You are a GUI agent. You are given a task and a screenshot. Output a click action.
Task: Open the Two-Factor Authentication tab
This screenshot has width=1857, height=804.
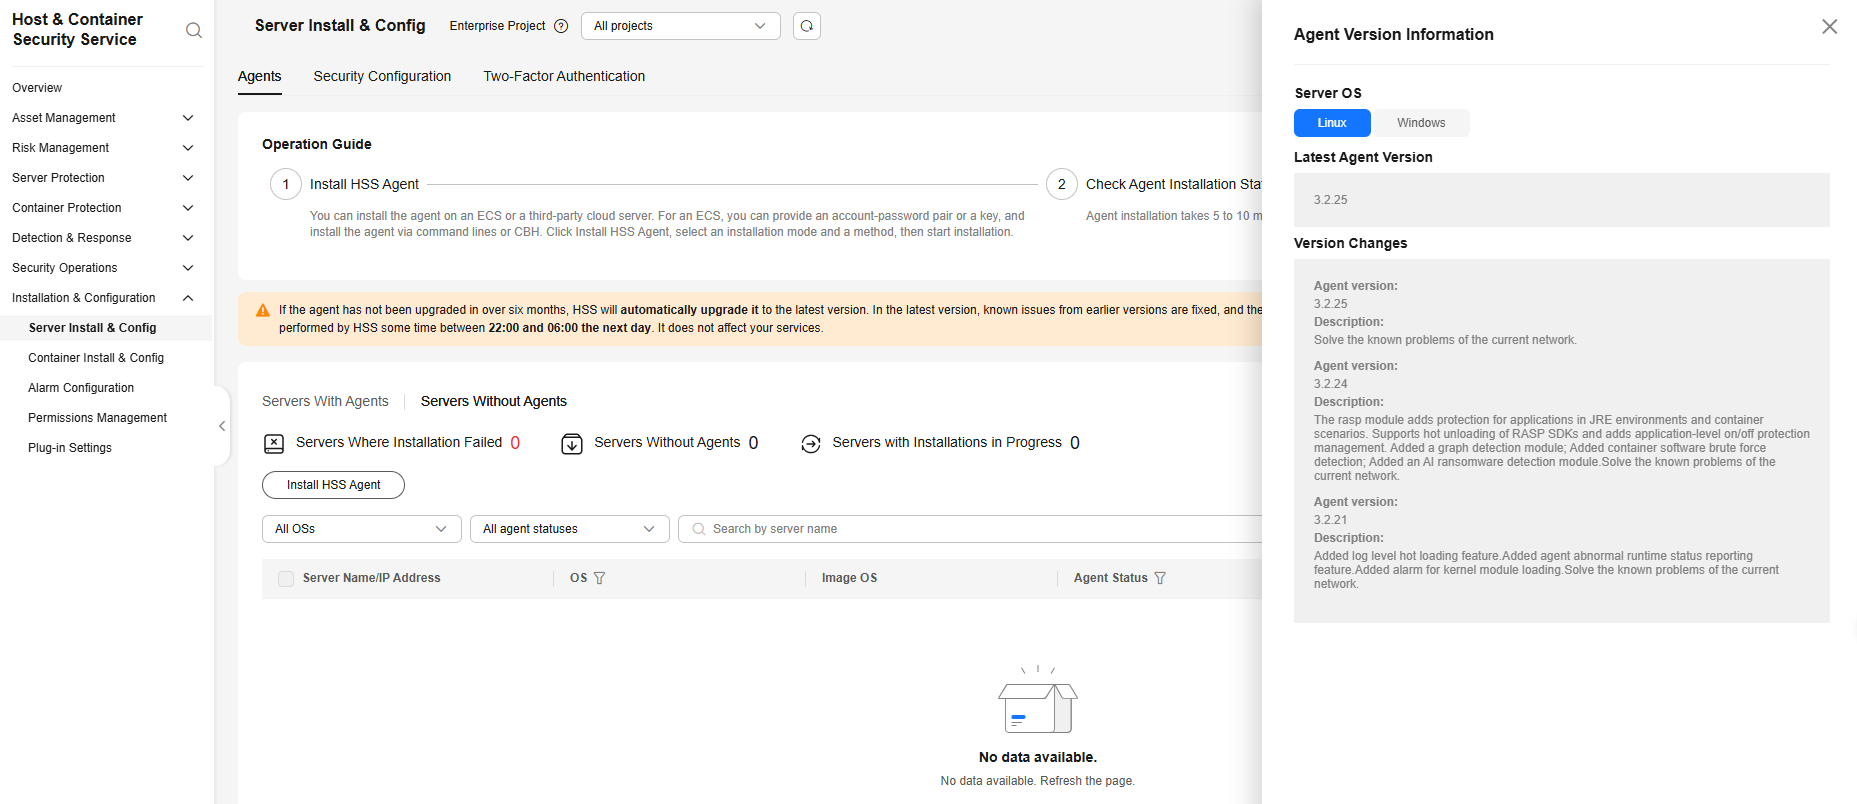point(564,76)
